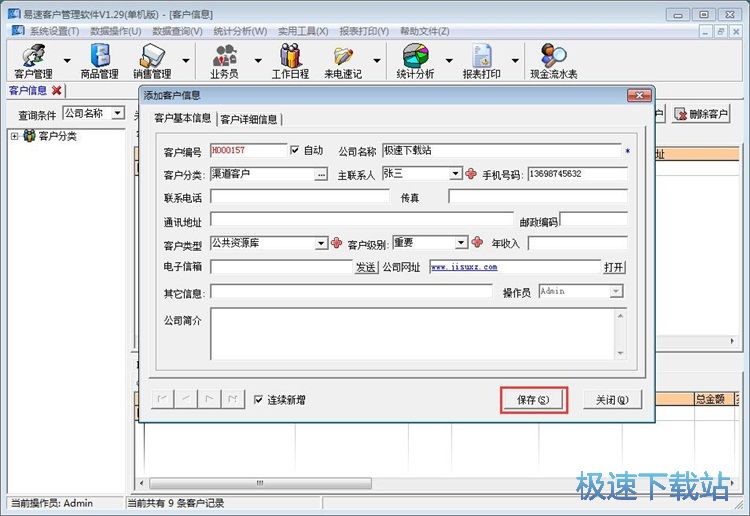The image size is (750, 516).
Task: Click the 通讯地址 input field
Action: pos(362,220)
